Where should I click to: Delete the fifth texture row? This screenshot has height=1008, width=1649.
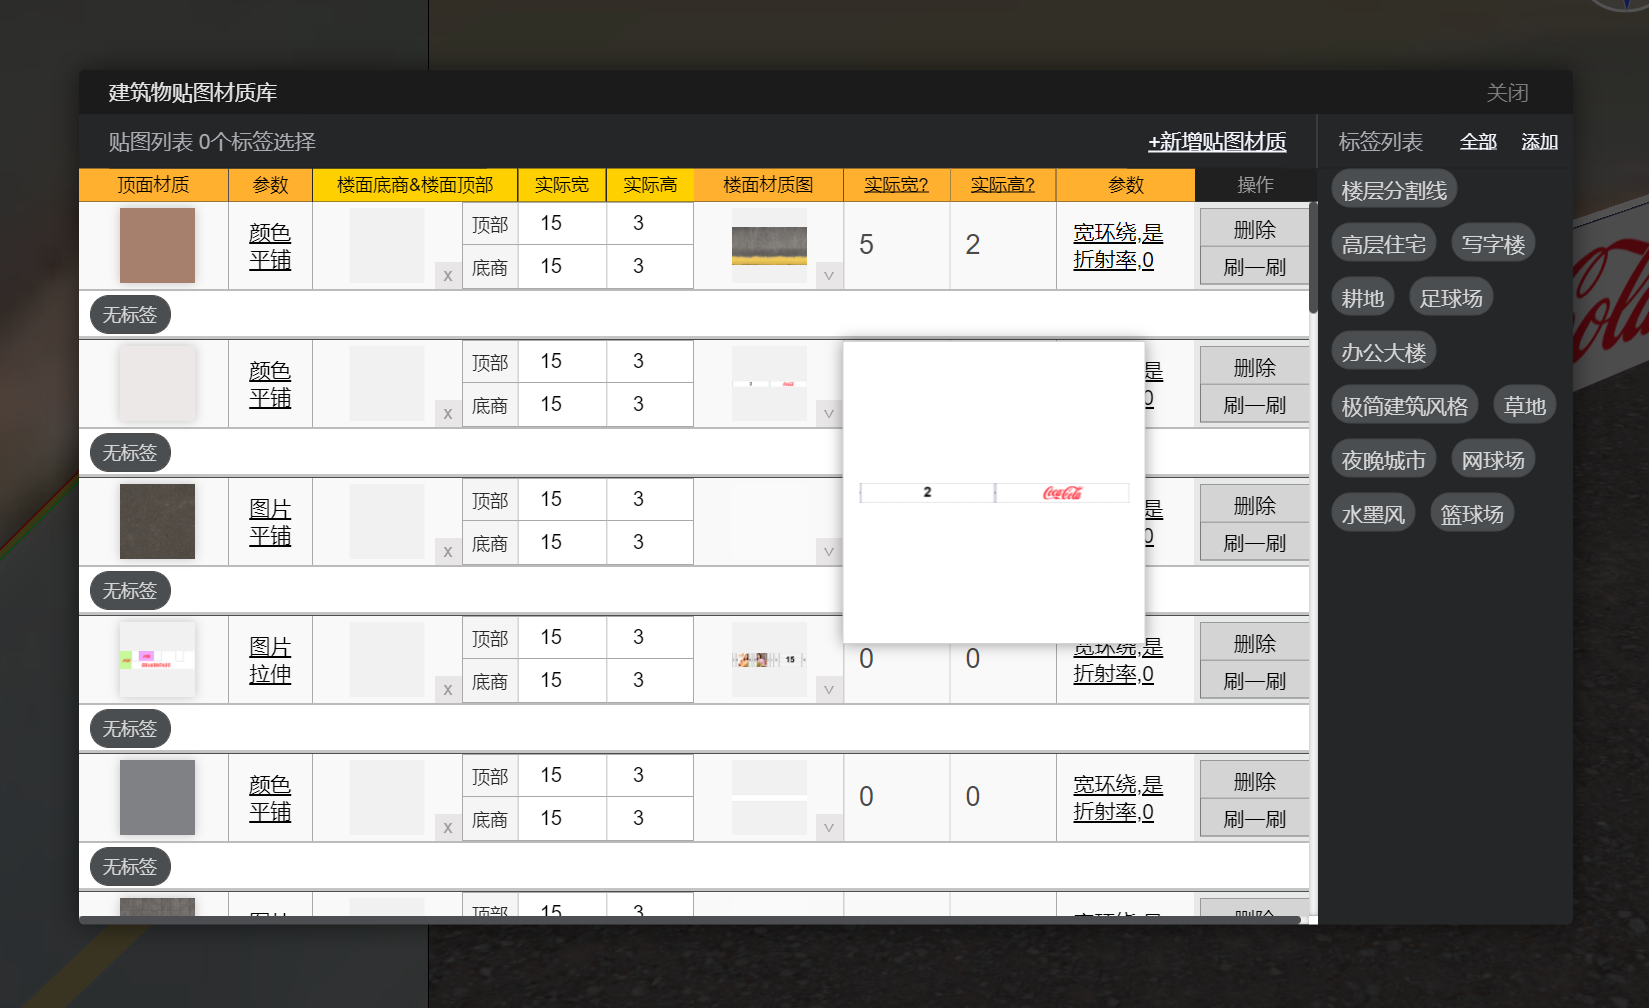1254,781
